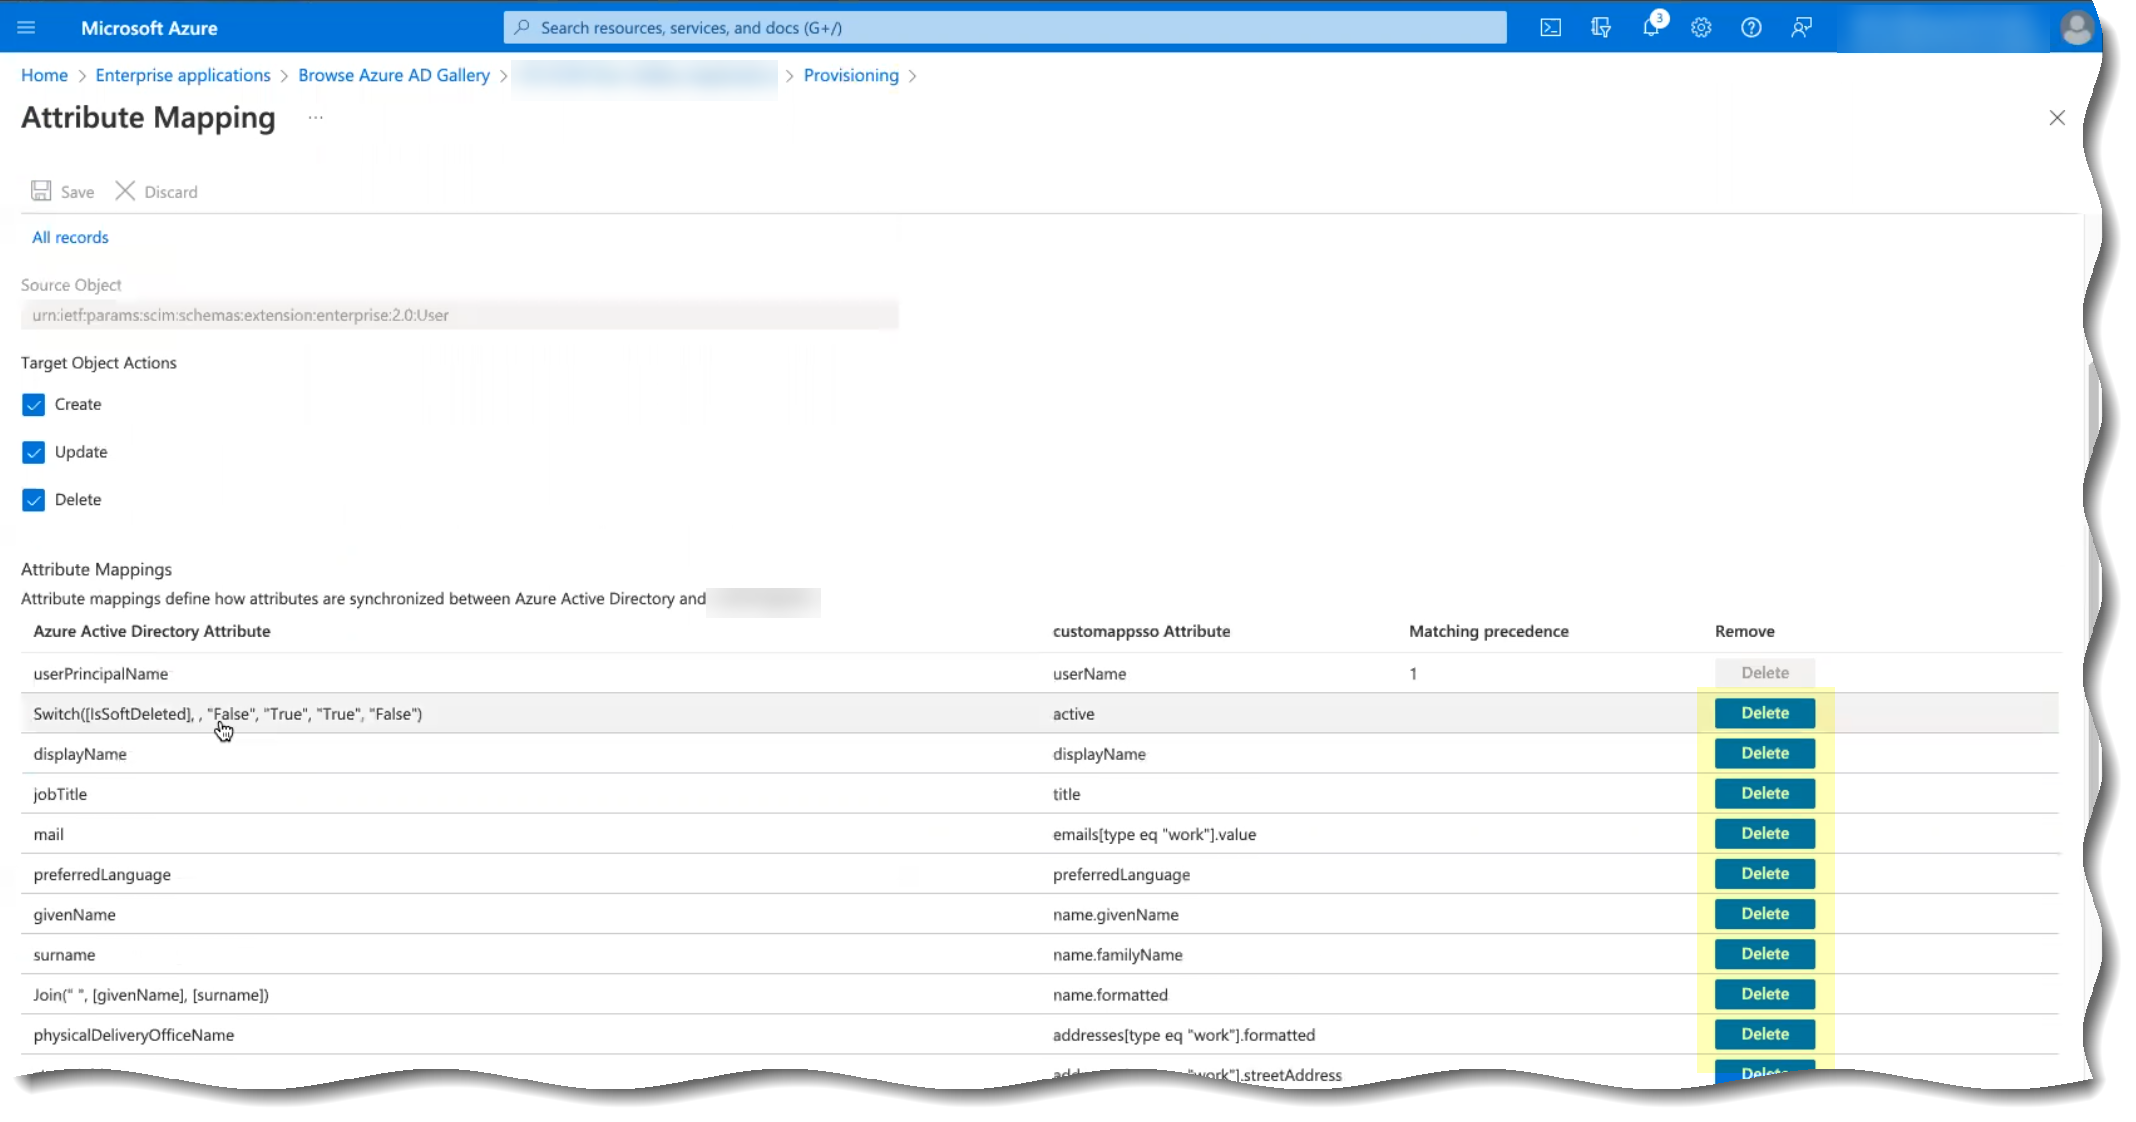Screen dimensions: 2136x1122
Task: Click Save in the command bar
Action: tap(63, 192)
